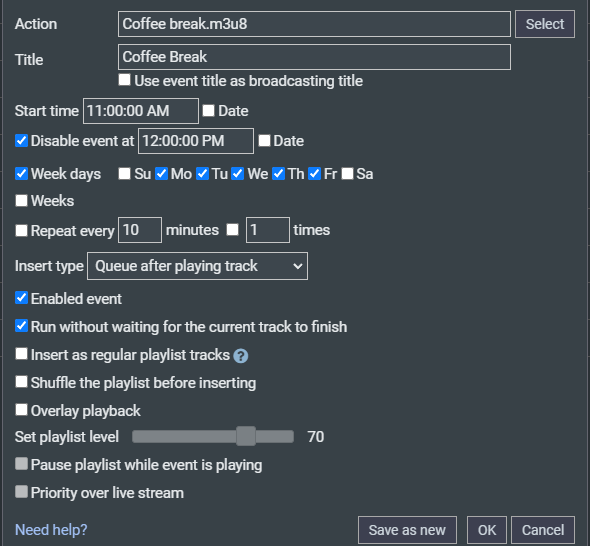
Task: Click the Save as new button
Action: click(x=407, y=530)
